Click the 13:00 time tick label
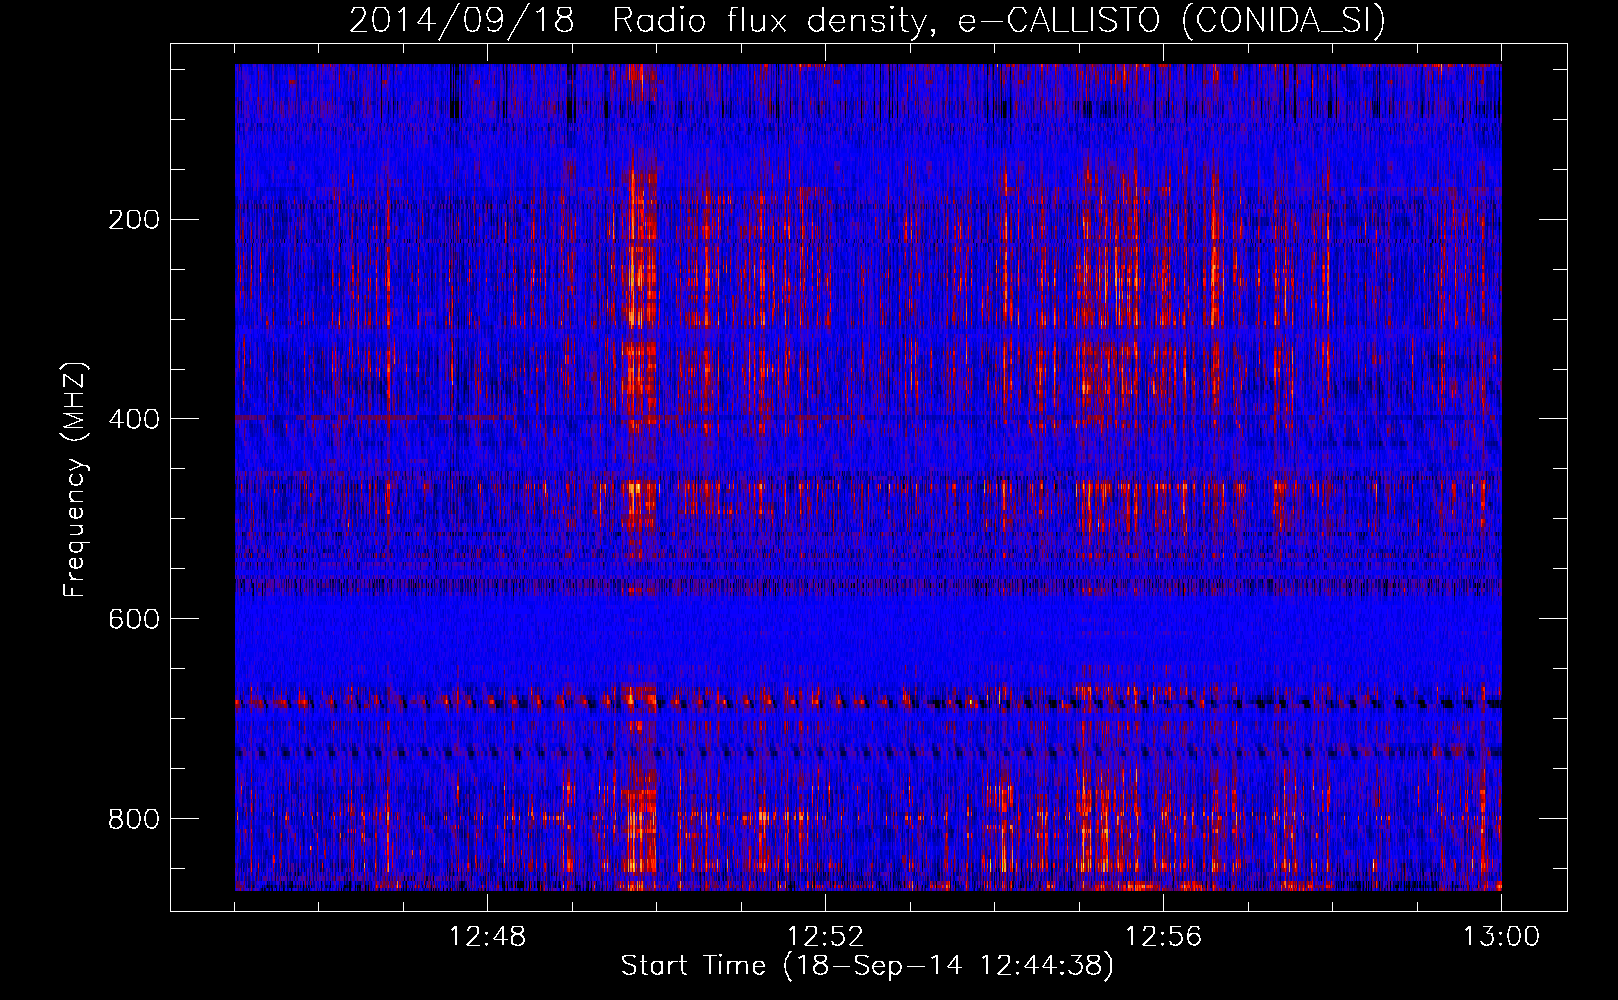Image resolution: width=1618 pixels, height=1000 pixels. click(1501, 937)
